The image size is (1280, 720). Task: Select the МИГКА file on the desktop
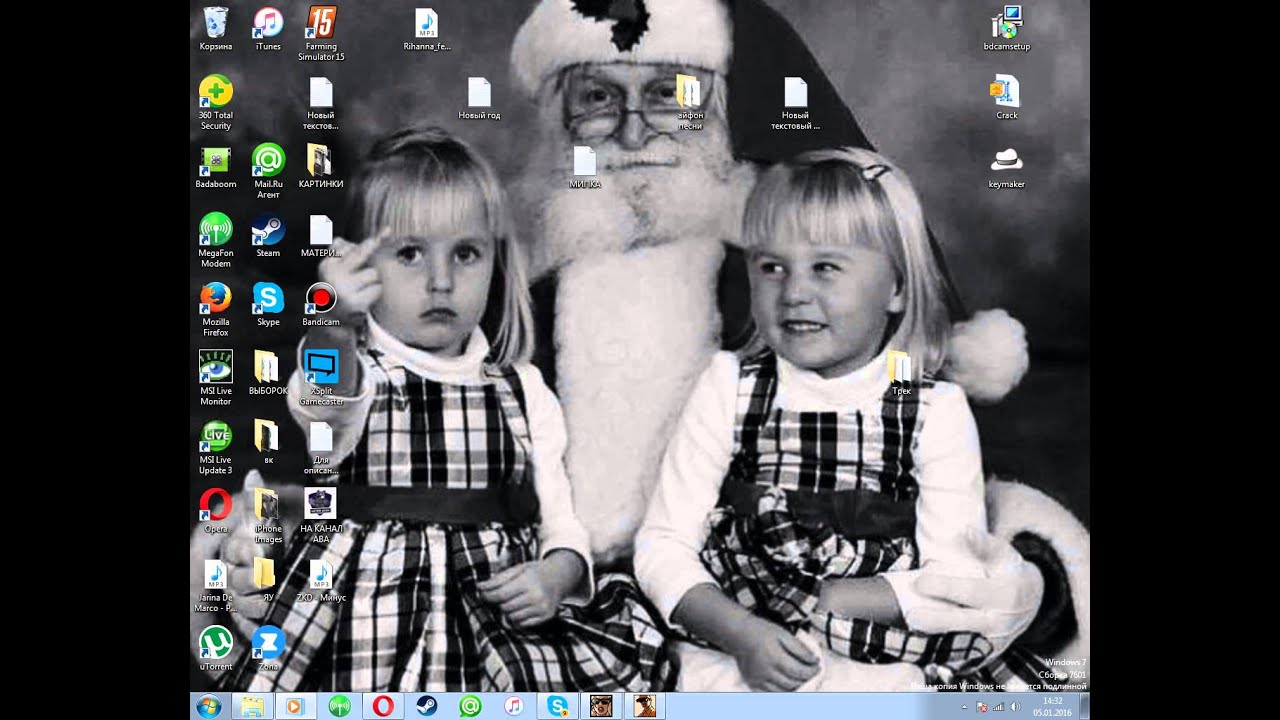[585, 167]
